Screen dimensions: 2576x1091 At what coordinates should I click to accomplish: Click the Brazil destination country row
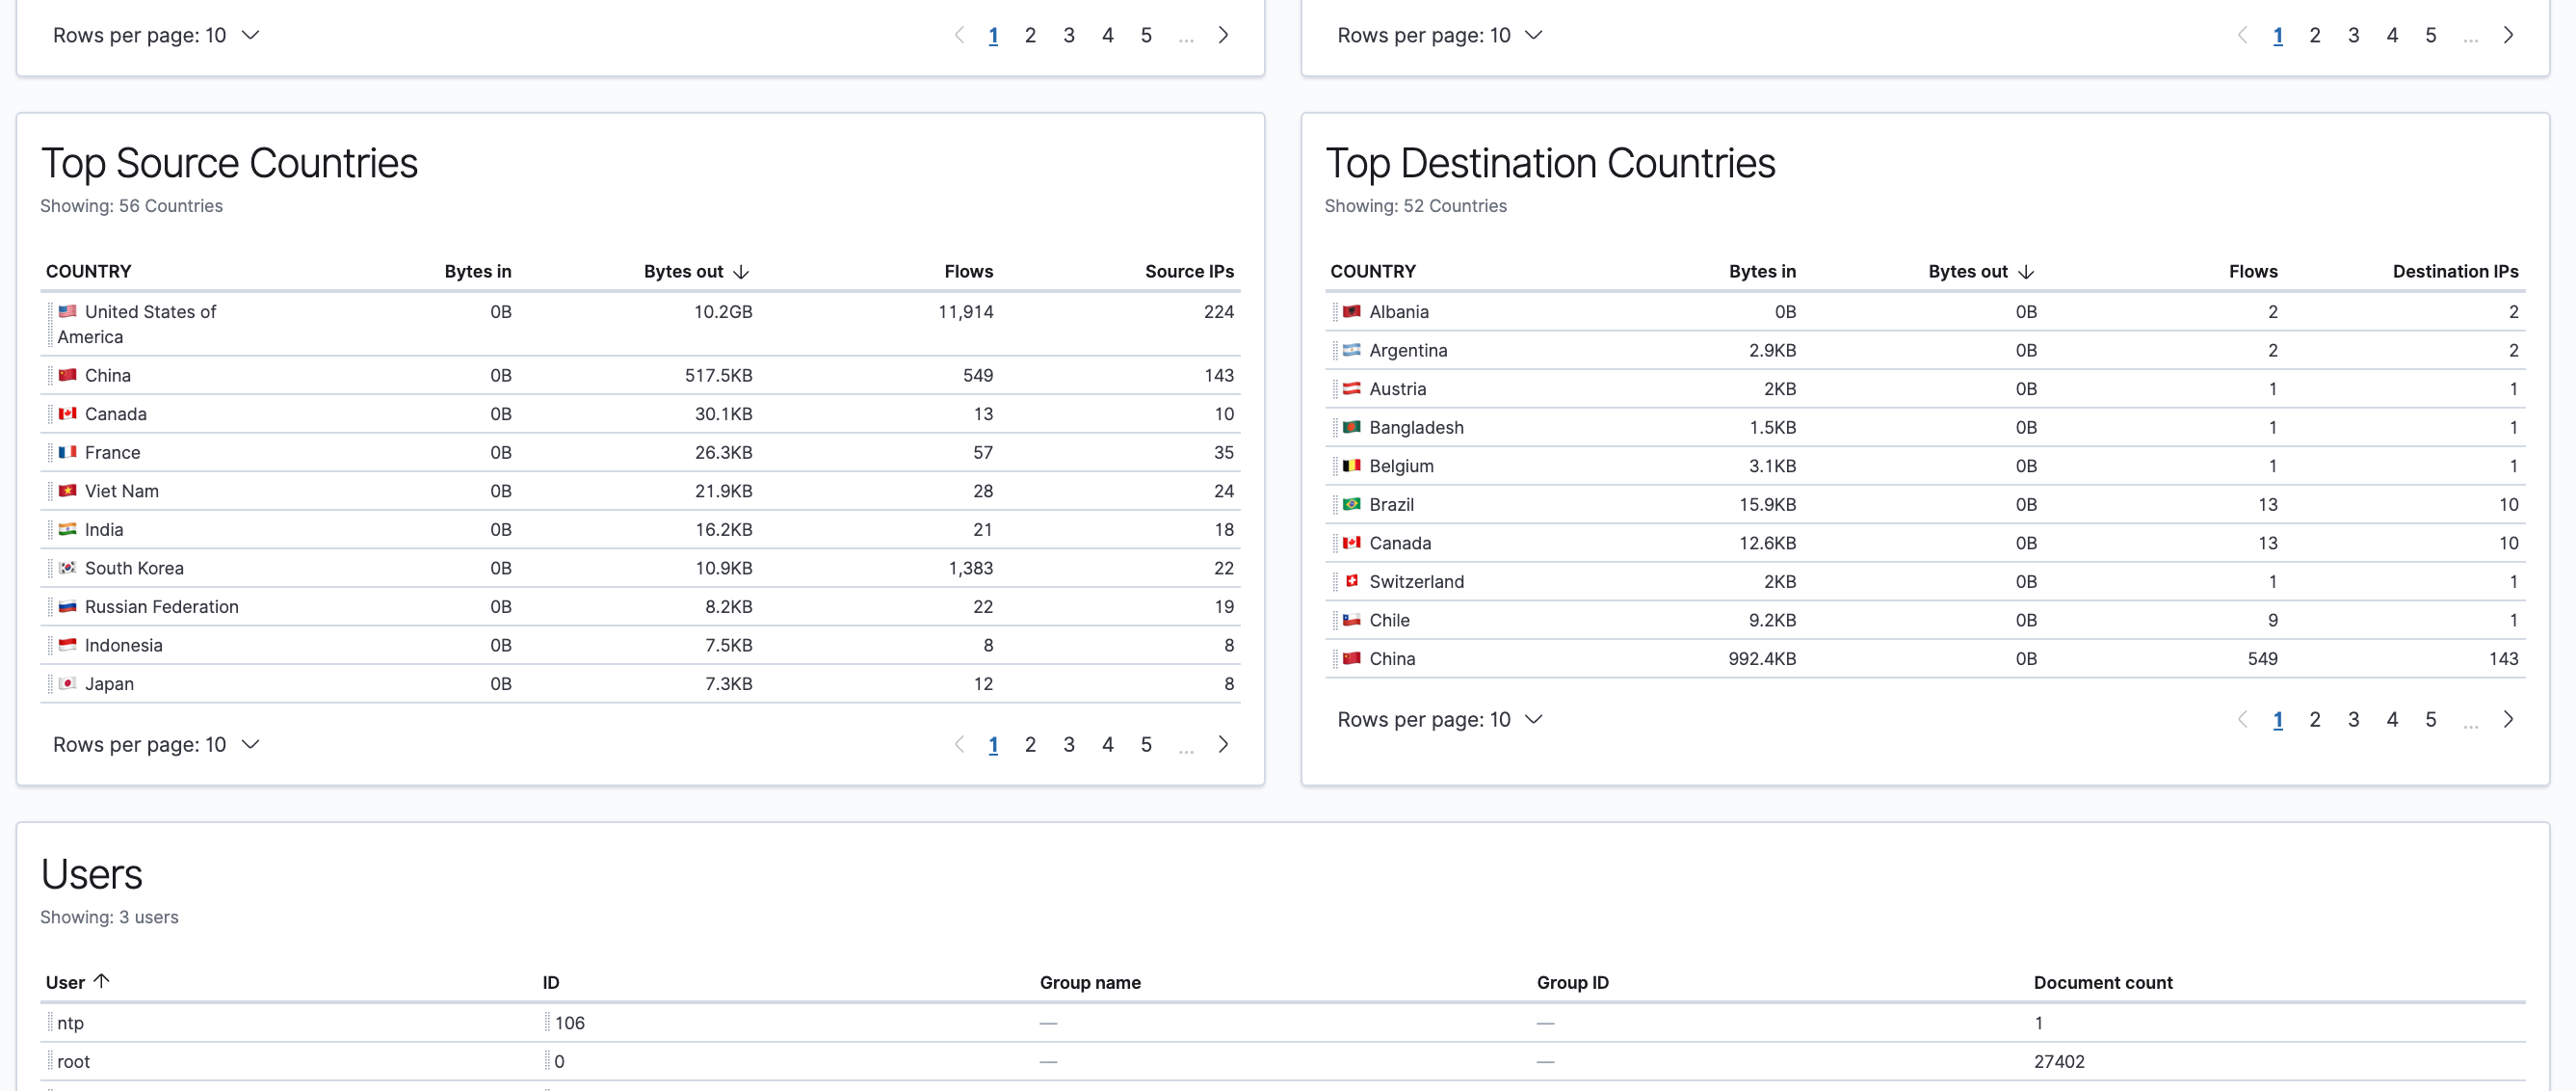point(1391,504)
